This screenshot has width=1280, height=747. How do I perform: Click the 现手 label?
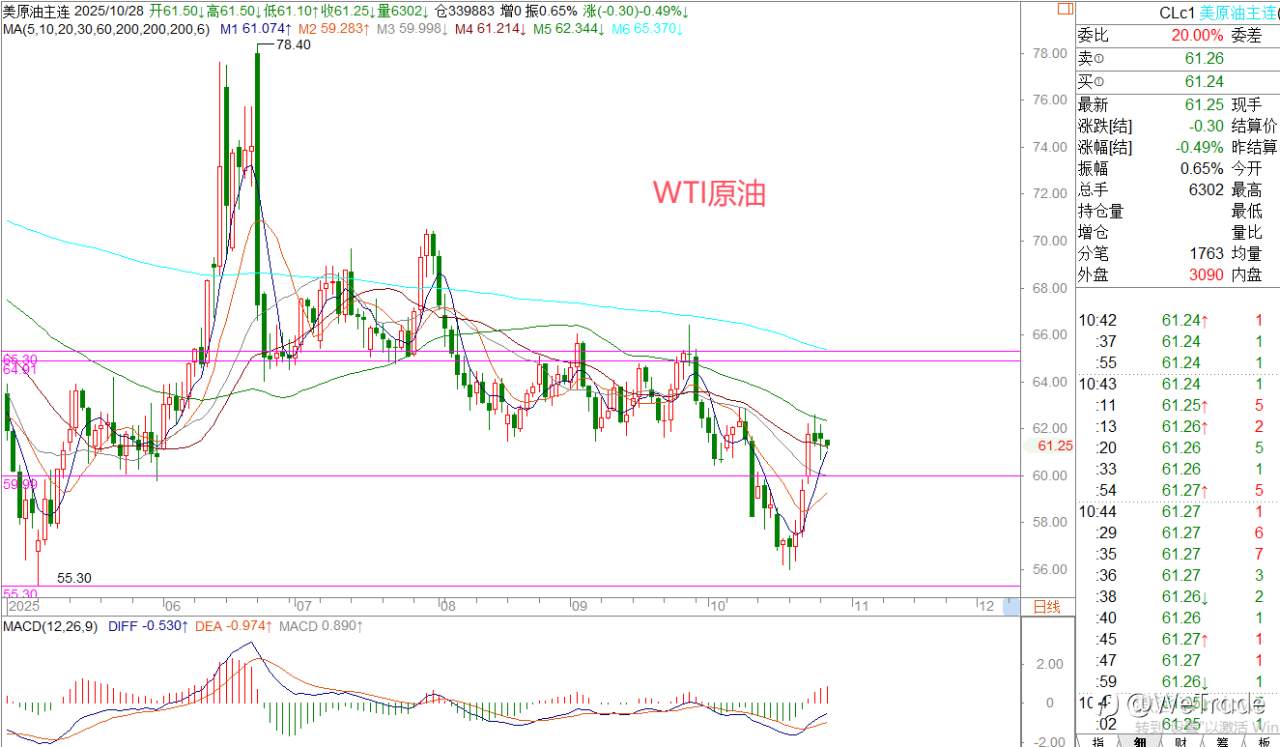coord(1247,105)
